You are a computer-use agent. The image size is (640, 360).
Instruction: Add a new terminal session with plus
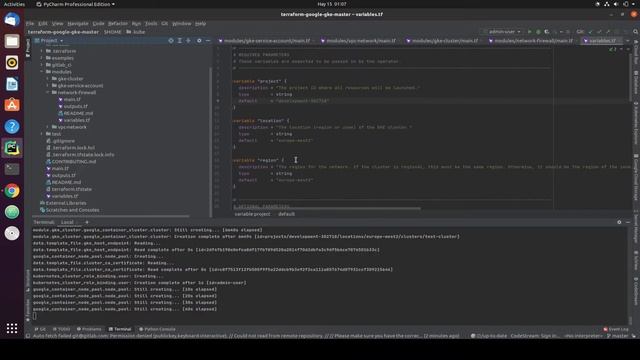tap(87, 222)
